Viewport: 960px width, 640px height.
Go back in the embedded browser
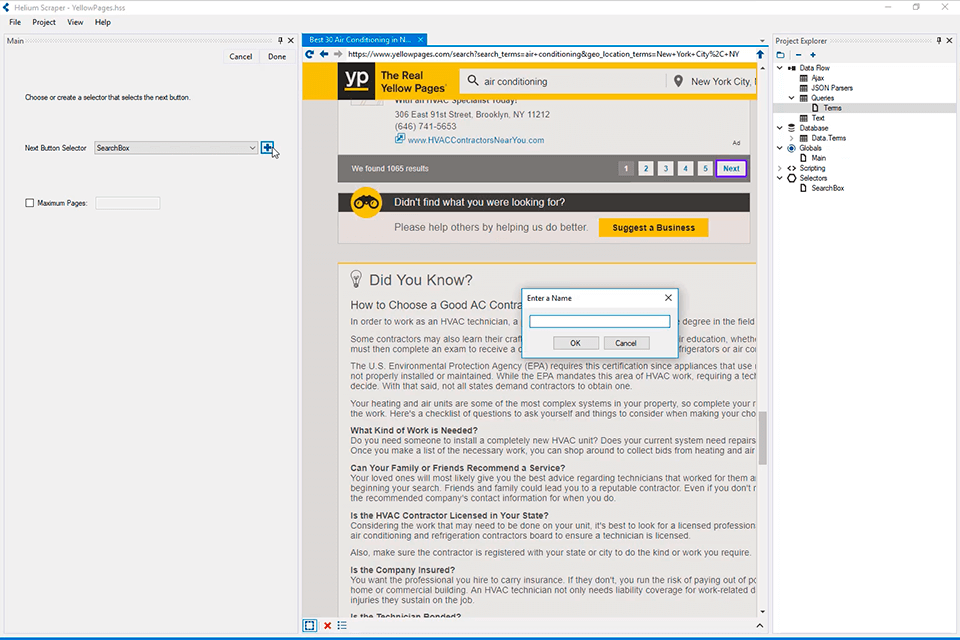324,54
